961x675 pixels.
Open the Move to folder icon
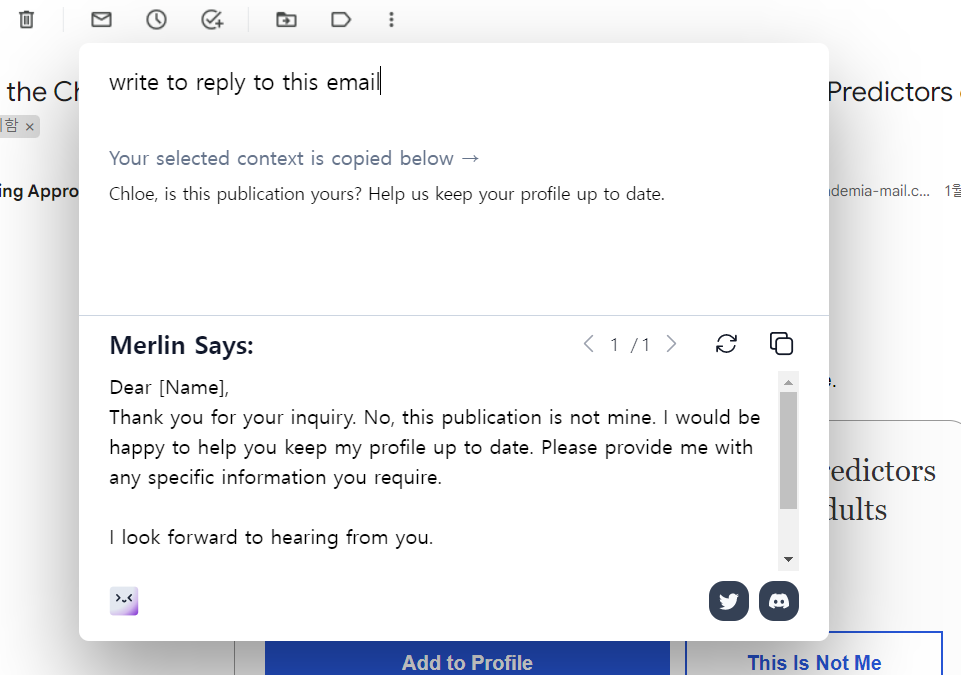pyautogui.click(x=286, y=20)
